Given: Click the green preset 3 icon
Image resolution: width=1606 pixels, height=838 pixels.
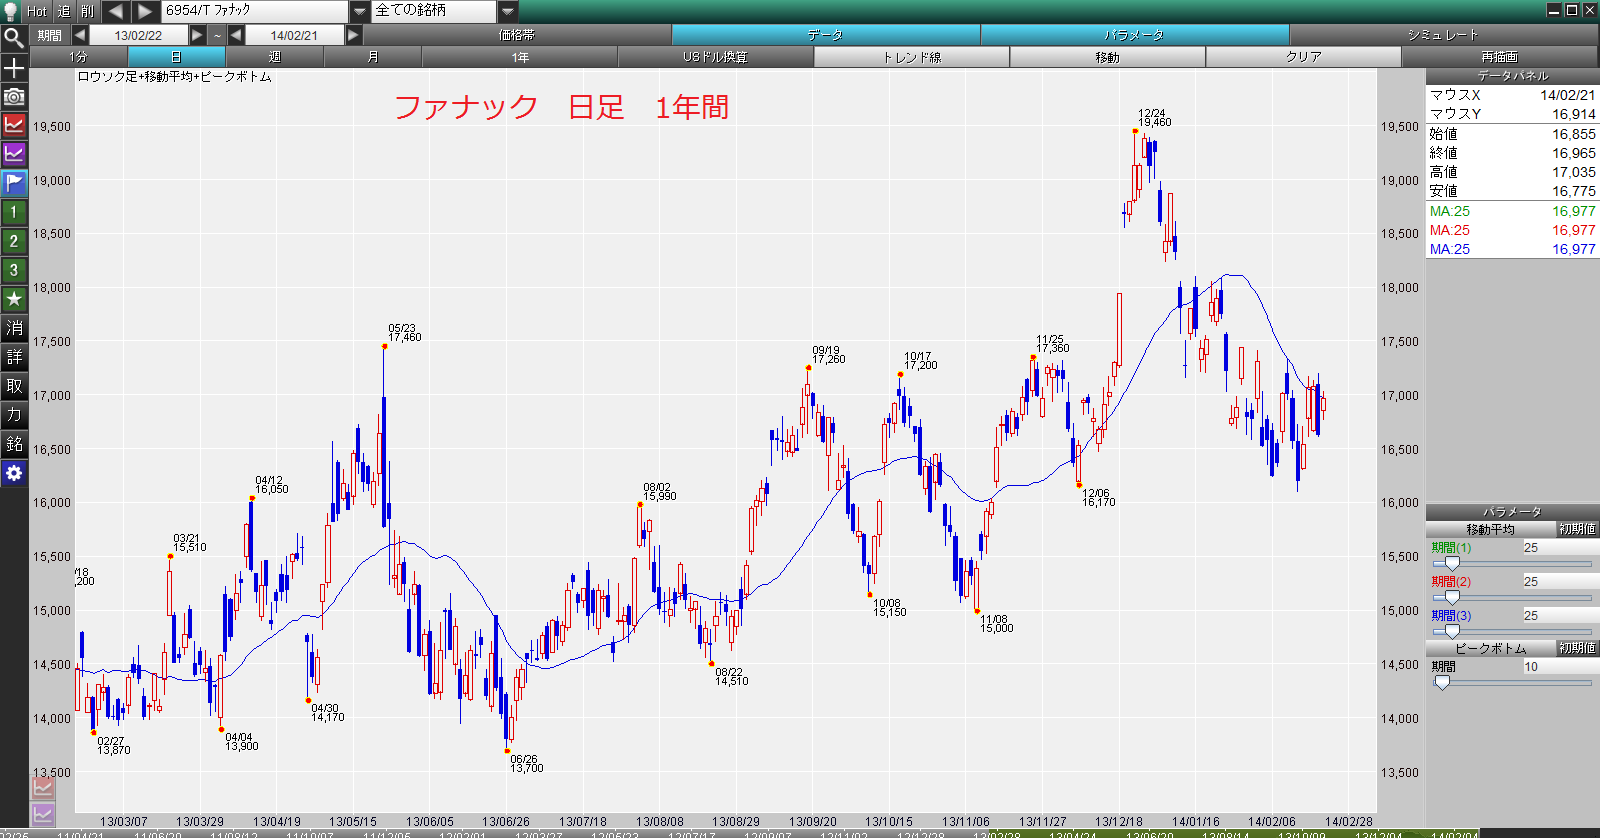Looking at the screenshot, I should pyautogui.click(x=14, y=270).
